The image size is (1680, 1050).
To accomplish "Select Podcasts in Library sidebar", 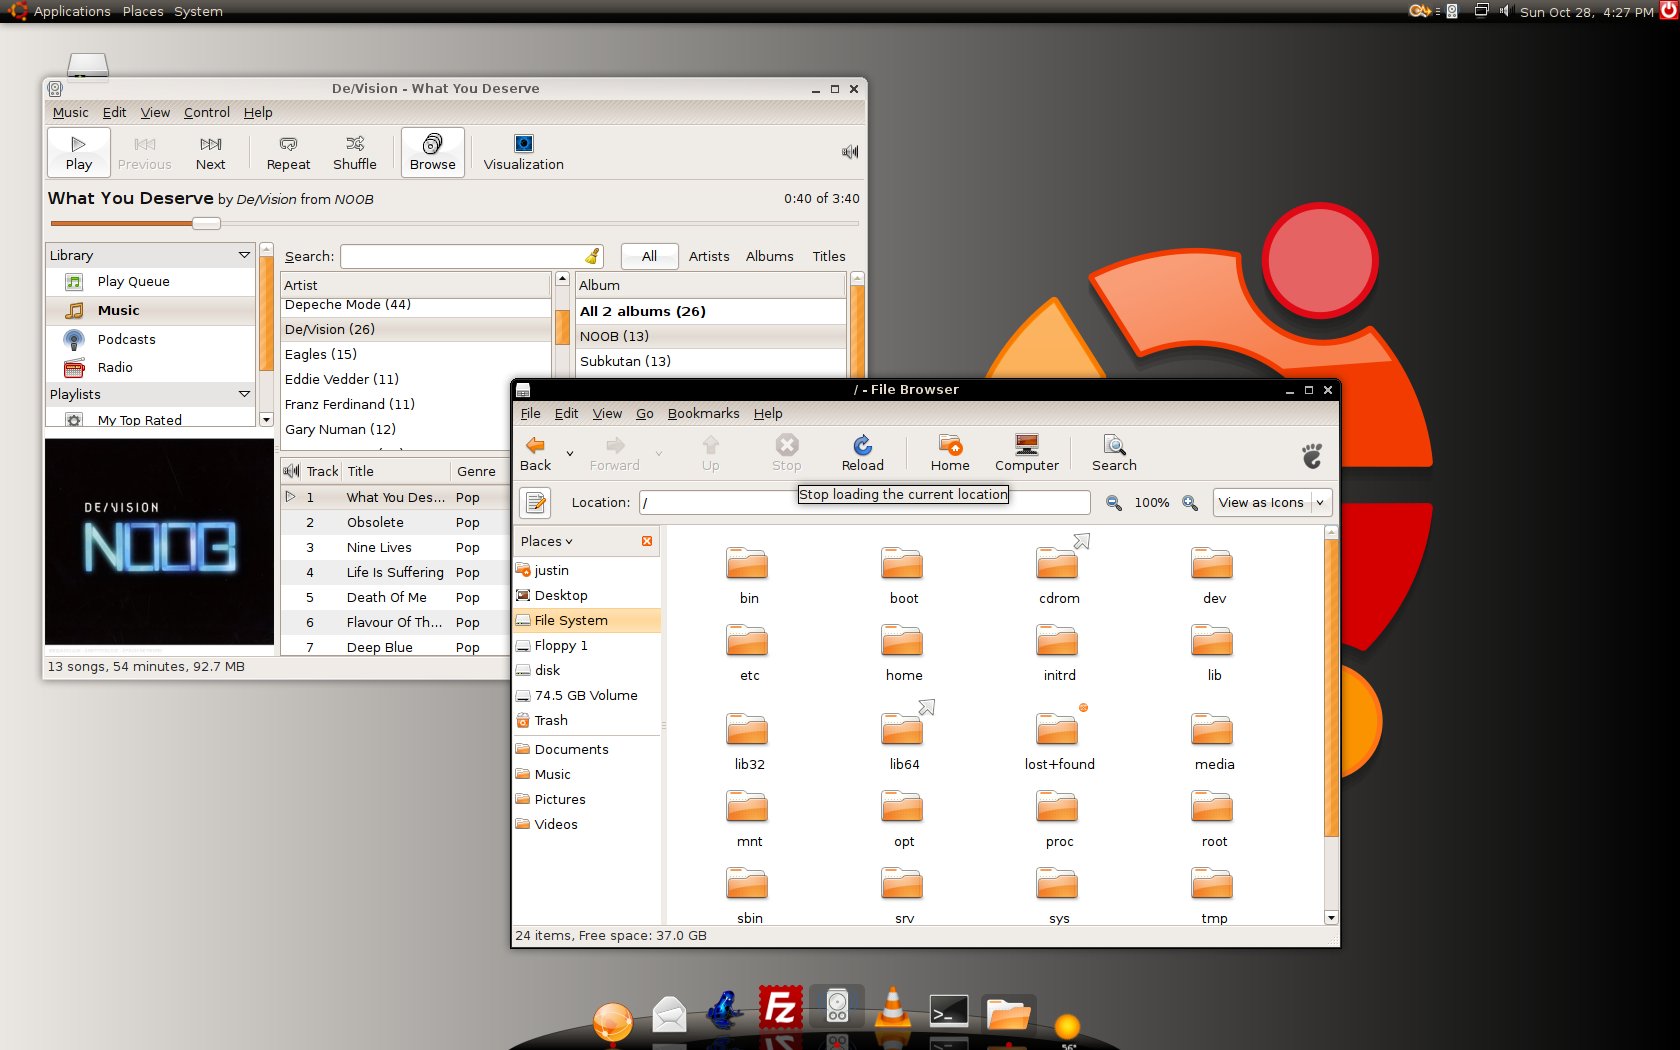I will [x=150, y=339].
